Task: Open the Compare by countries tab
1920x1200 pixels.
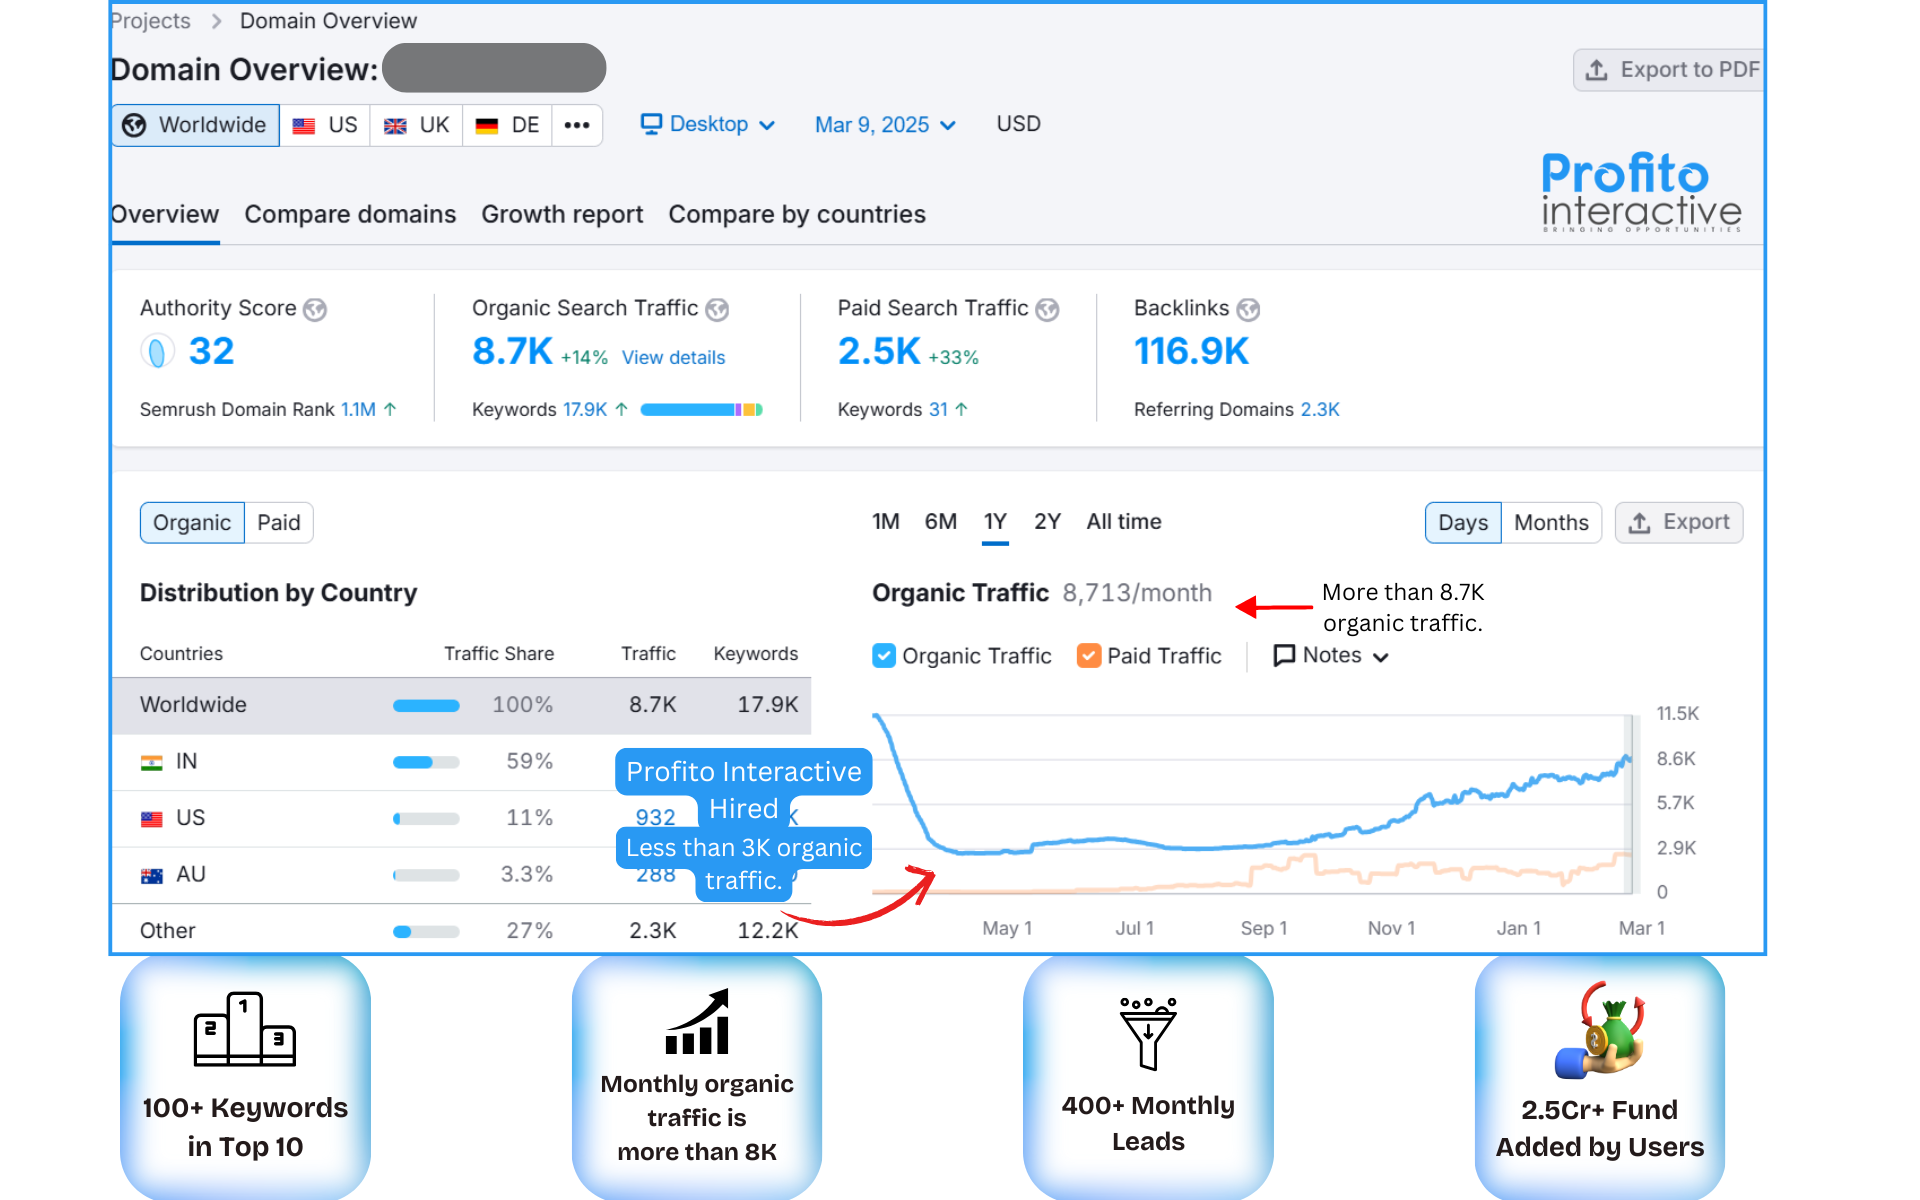Action: click(797, 214)
